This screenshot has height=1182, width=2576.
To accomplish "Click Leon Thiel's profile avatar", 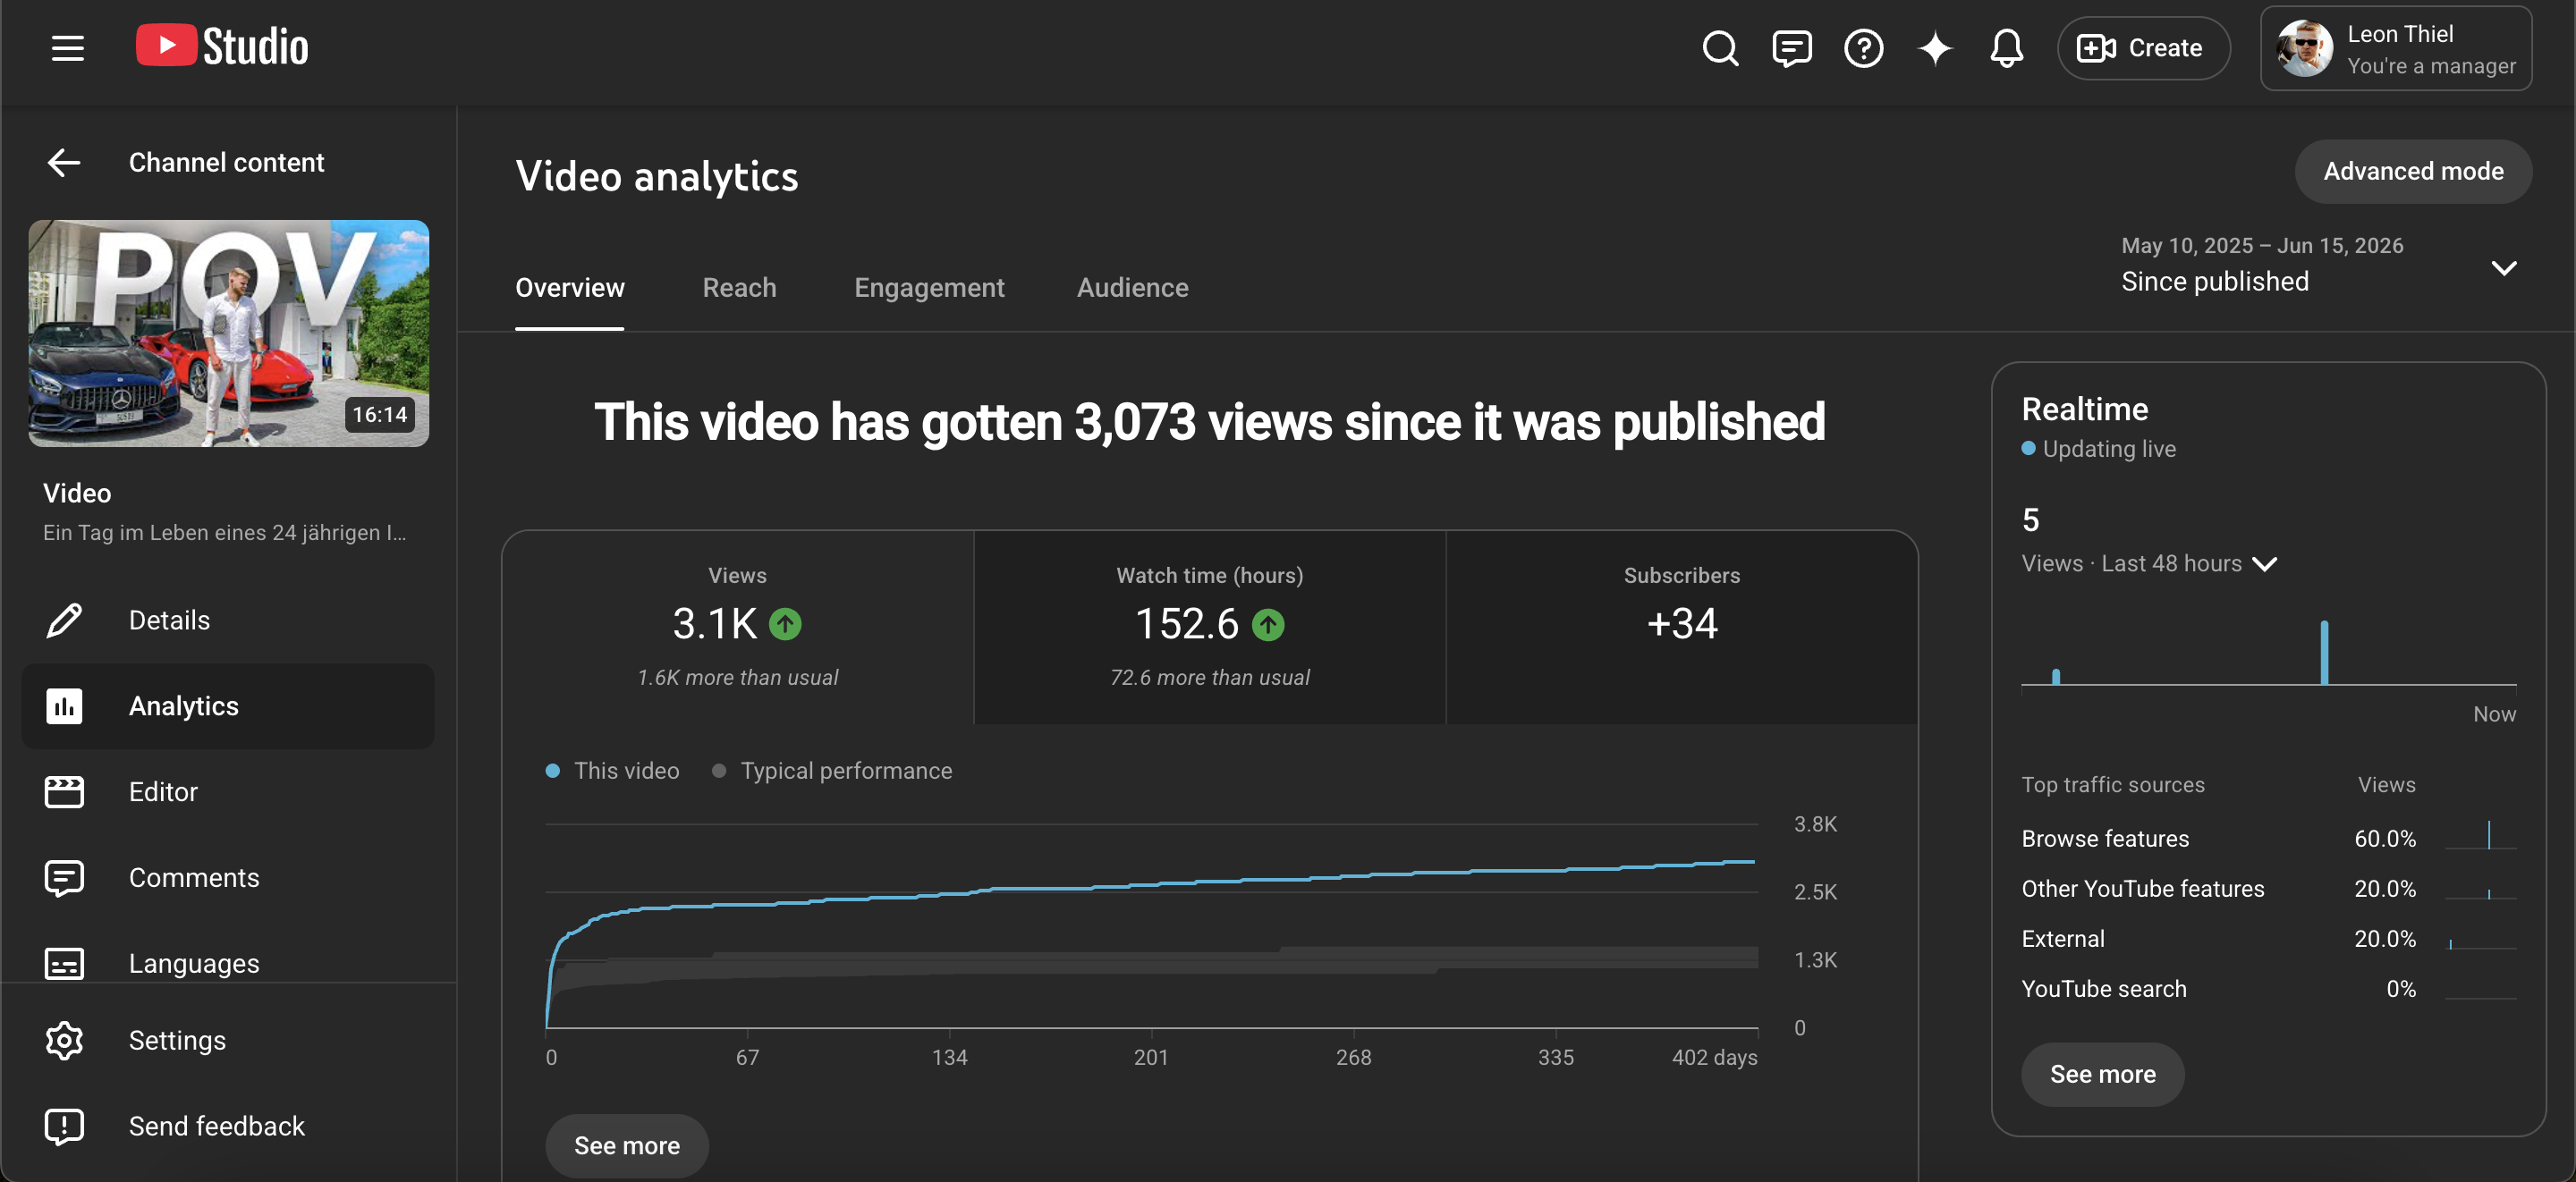I will pyautogui.click(x=2304, y=49).
